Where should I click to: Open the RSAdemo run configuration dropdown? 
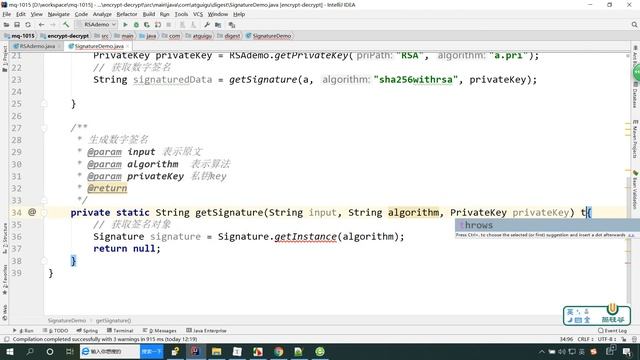[97, 25]
